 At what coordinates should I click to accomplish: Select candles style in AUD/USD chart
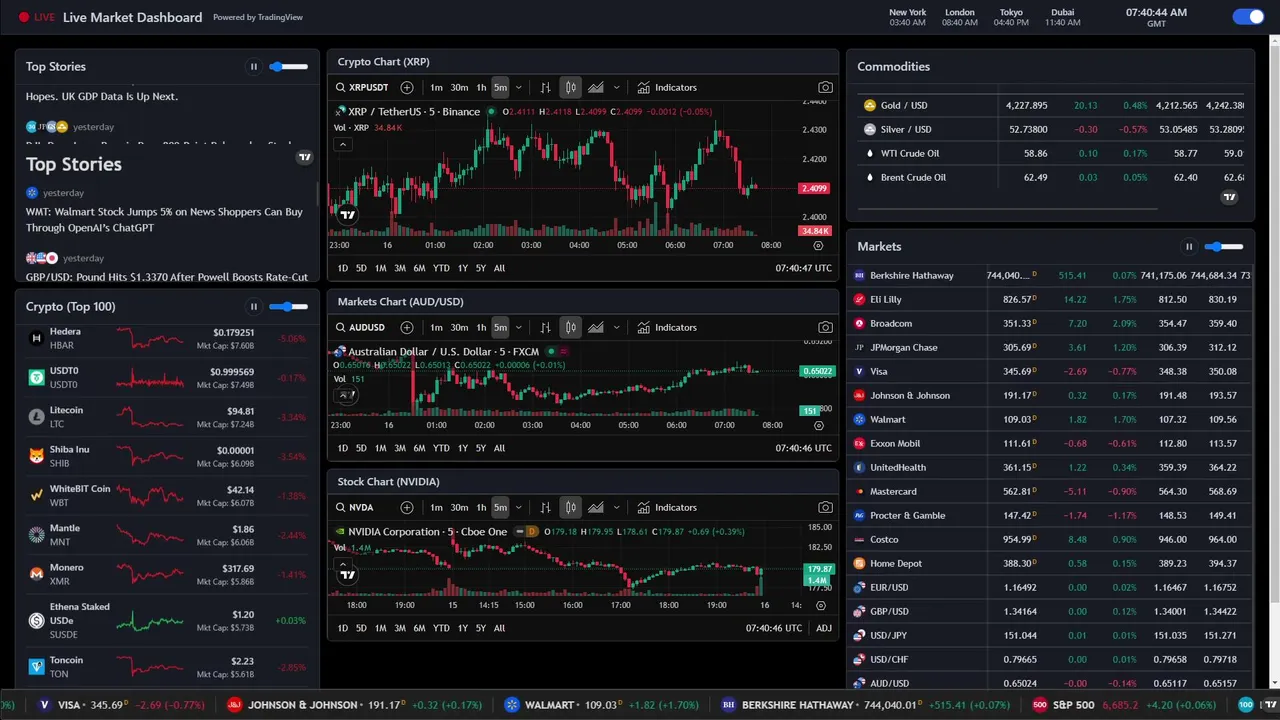pos(570,327)
